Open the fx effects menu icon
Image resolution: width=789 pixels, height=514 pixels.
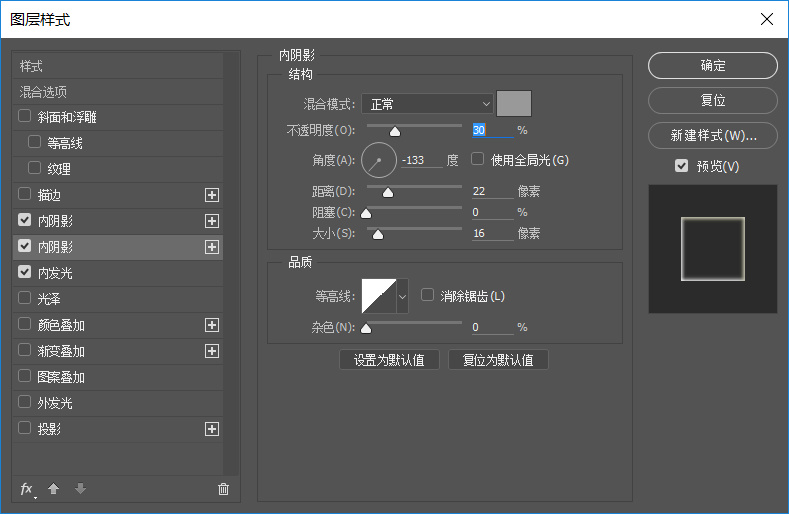click(x=27, y=489)
